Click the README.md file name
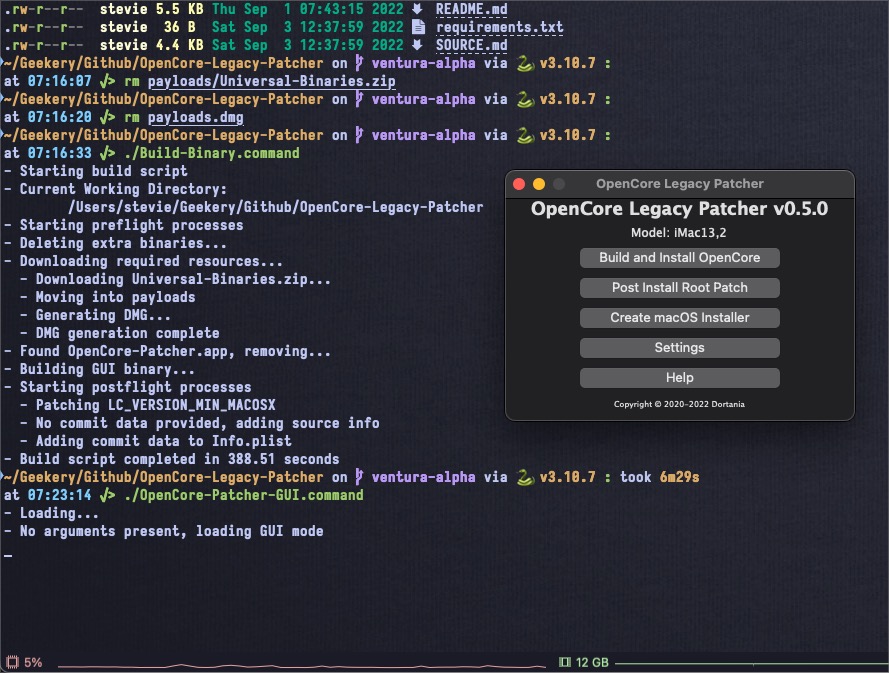 pos(472,9)
